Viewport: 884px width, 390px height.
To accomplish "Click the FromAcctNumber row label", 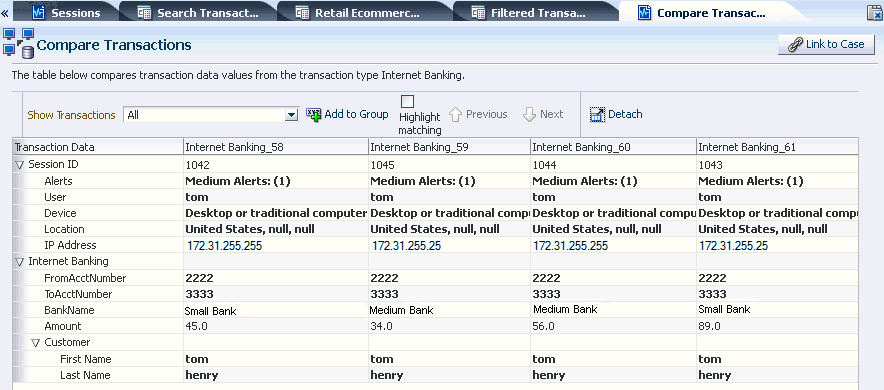I will [x=85, y=278].
